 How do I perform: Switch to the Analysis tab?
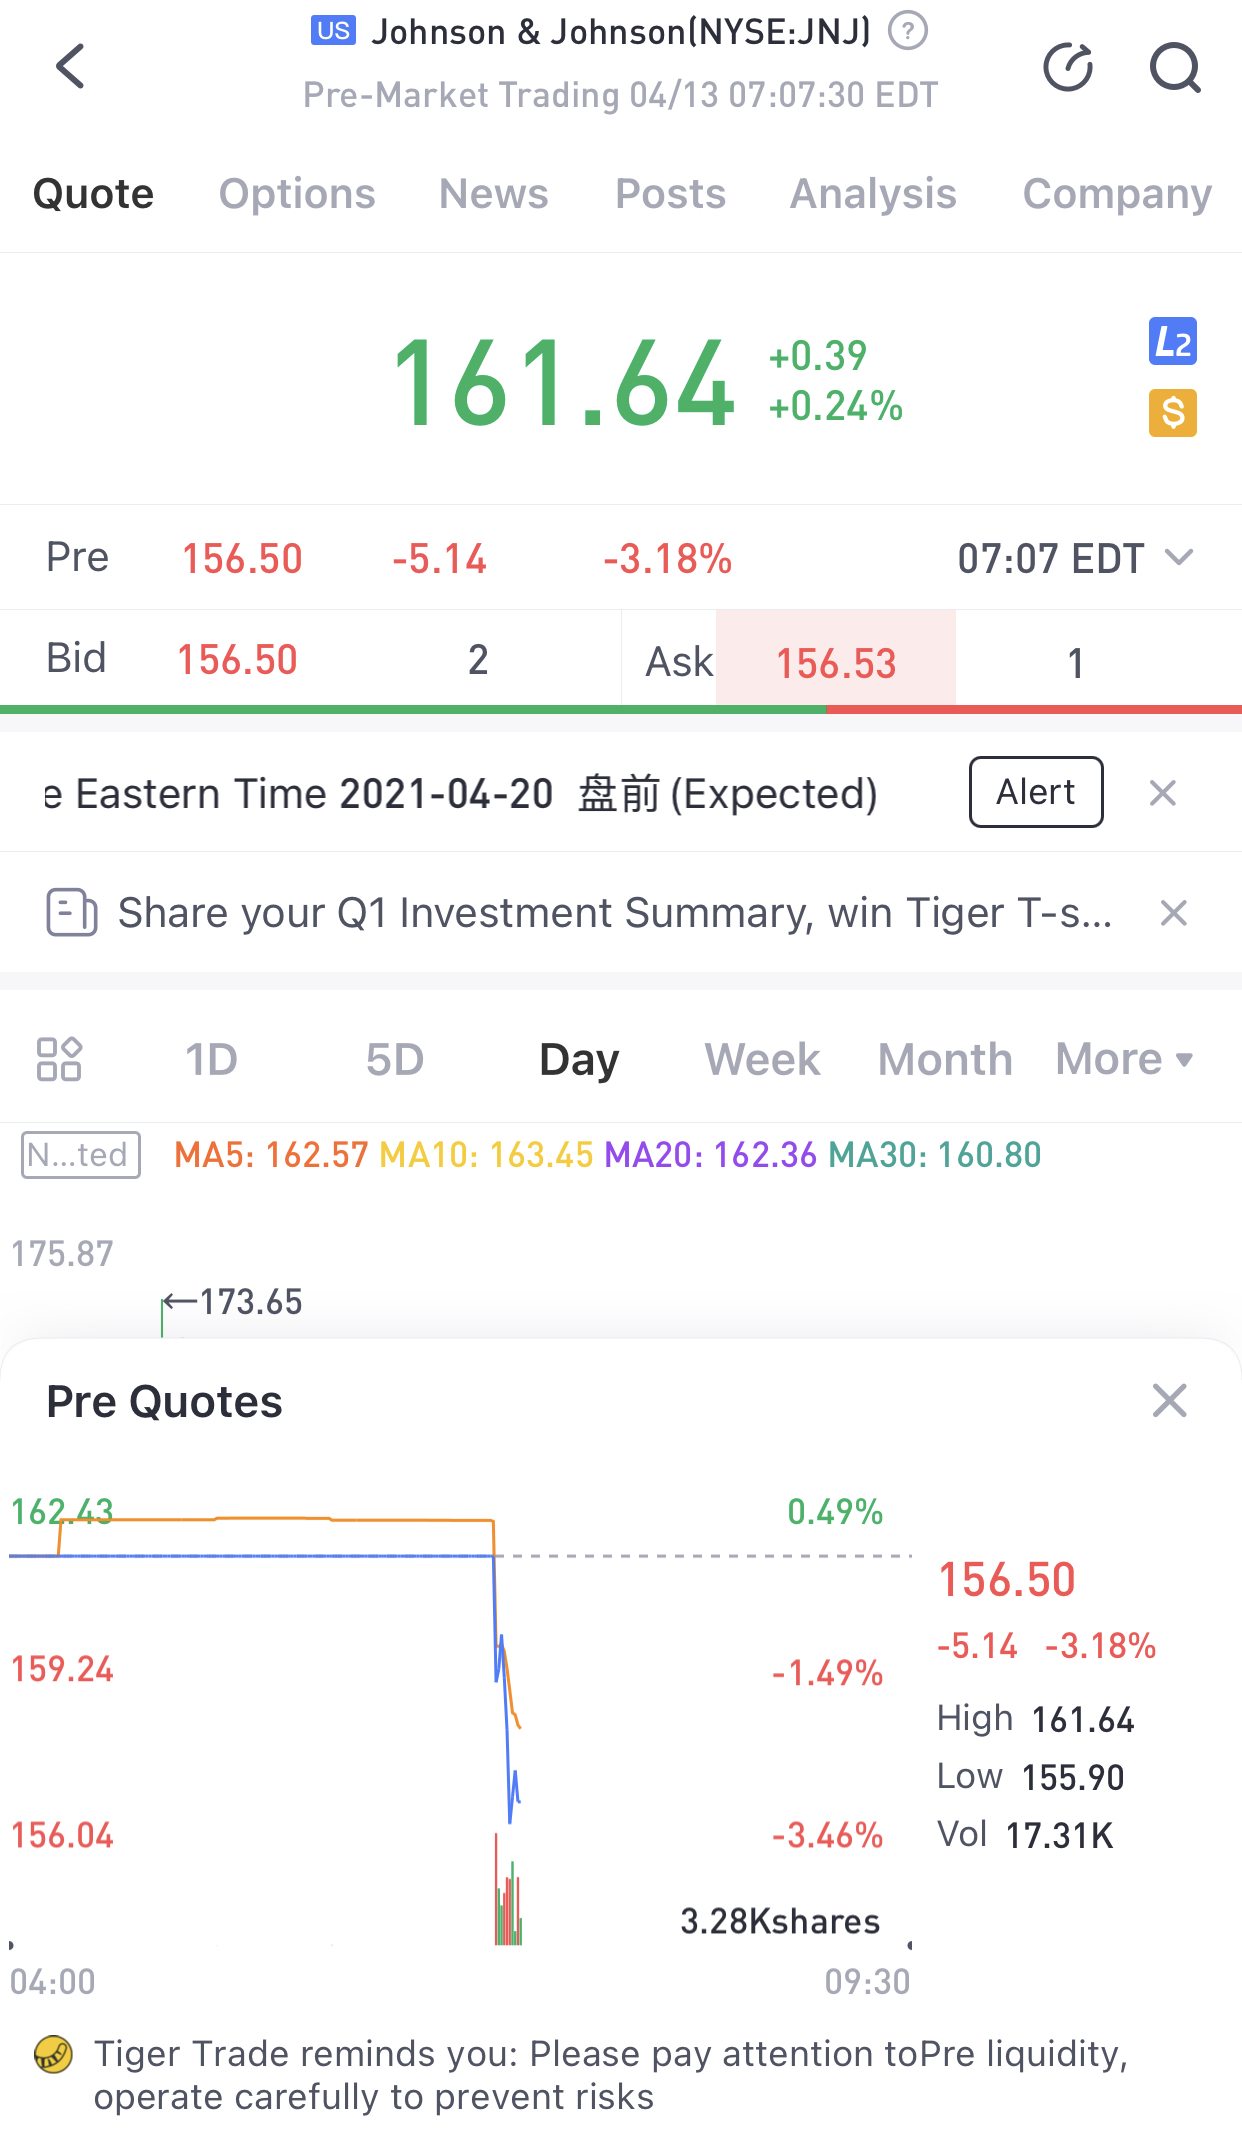point(873,194)
